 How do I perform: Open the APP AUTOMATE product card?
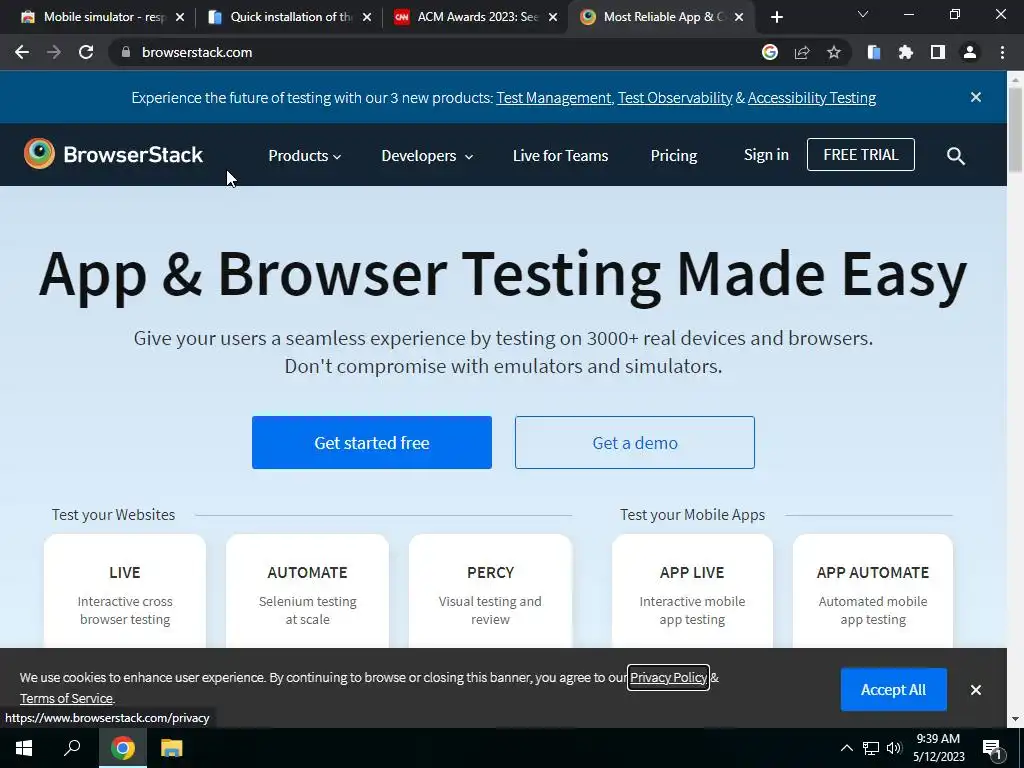tap(873, 591)
